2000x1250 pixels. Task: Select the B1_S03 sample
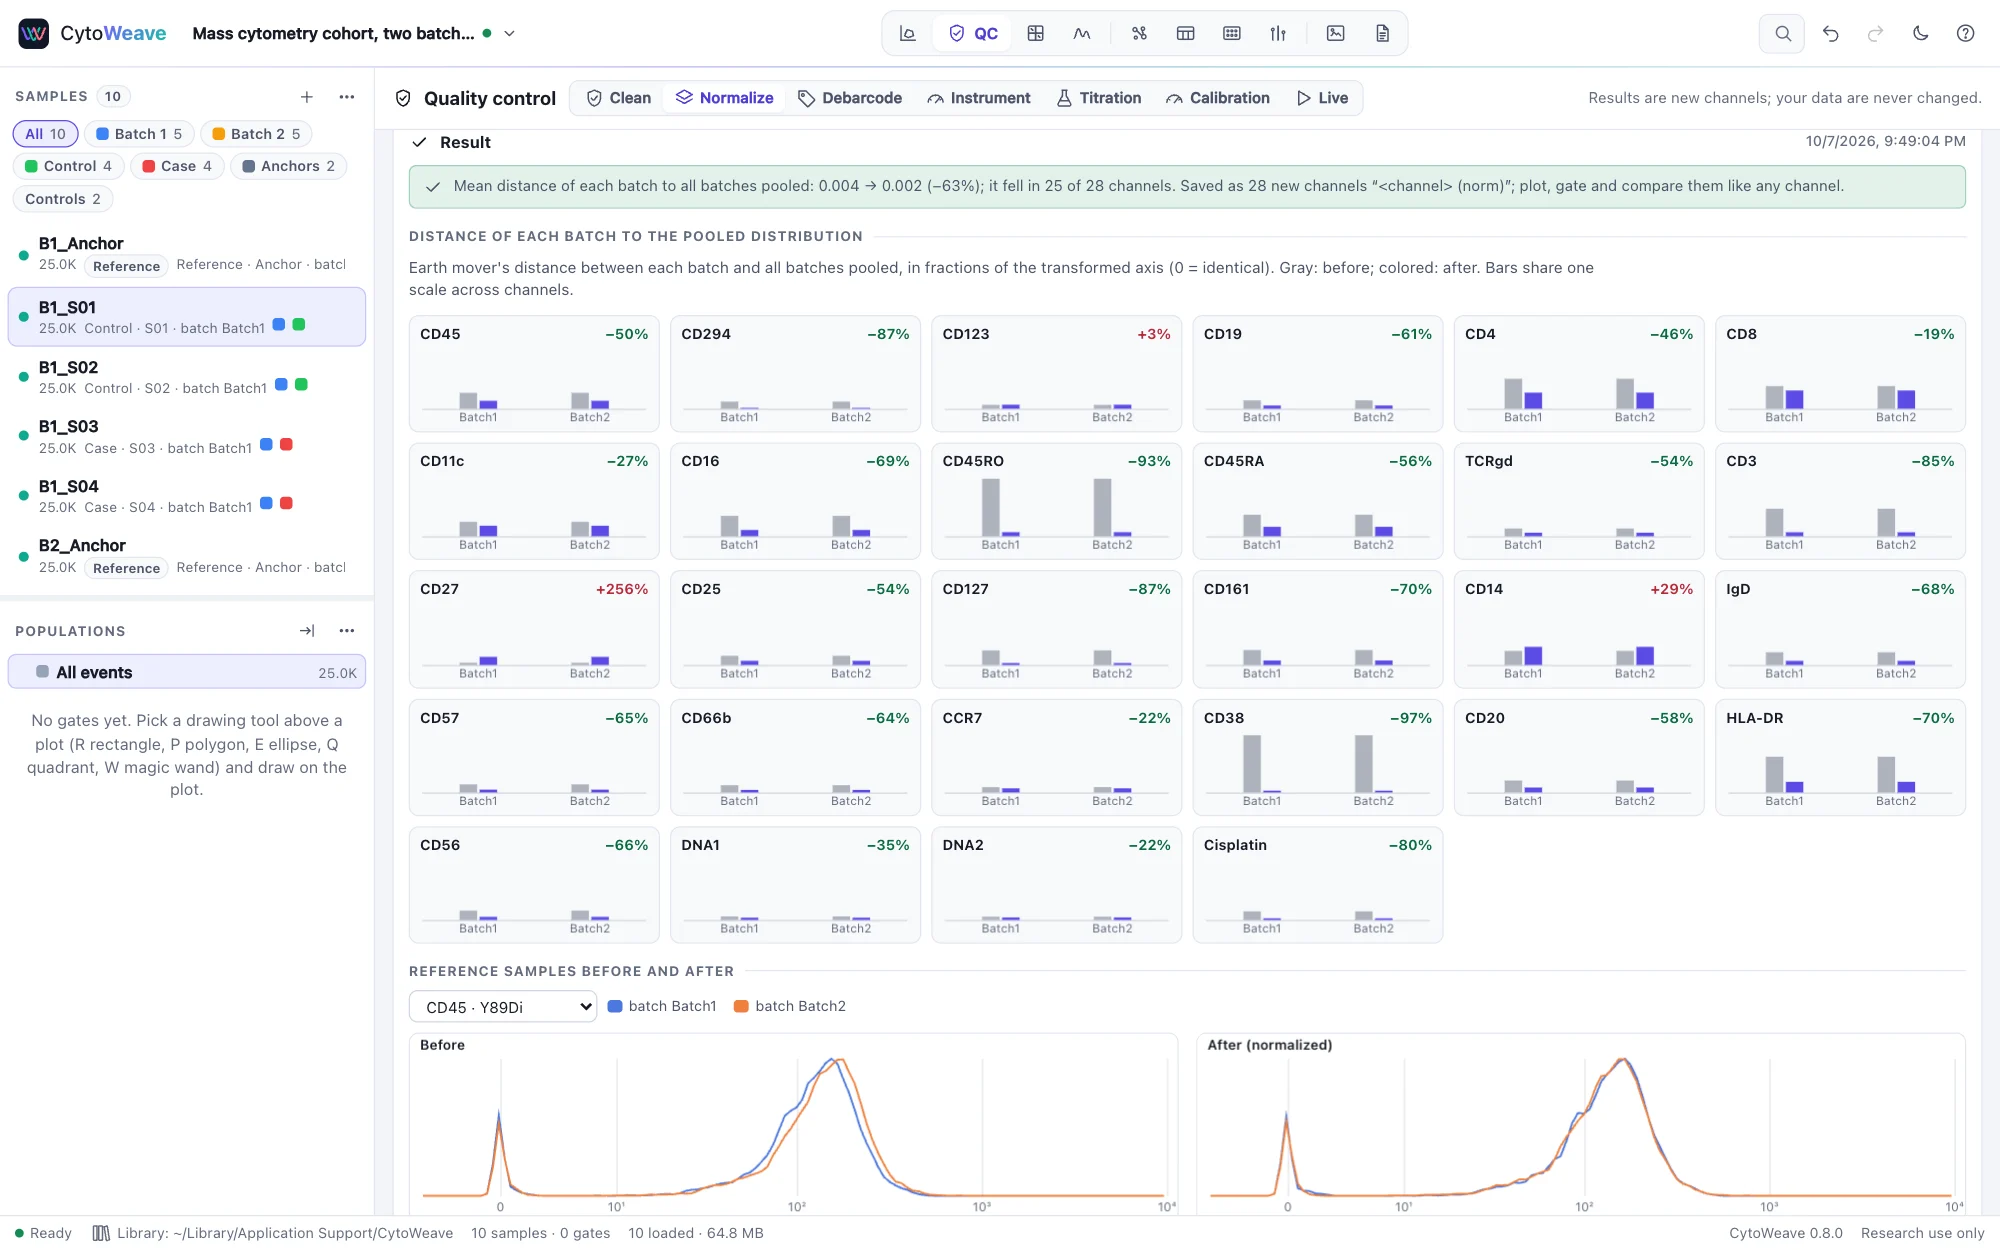(x=187, y=437)
